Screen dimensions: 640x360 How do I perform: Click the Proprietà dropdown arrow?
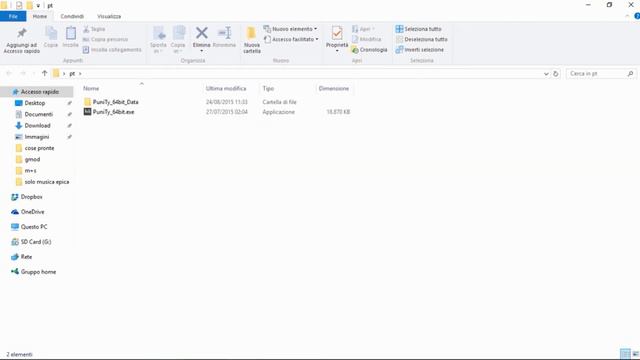pos(337,51)
